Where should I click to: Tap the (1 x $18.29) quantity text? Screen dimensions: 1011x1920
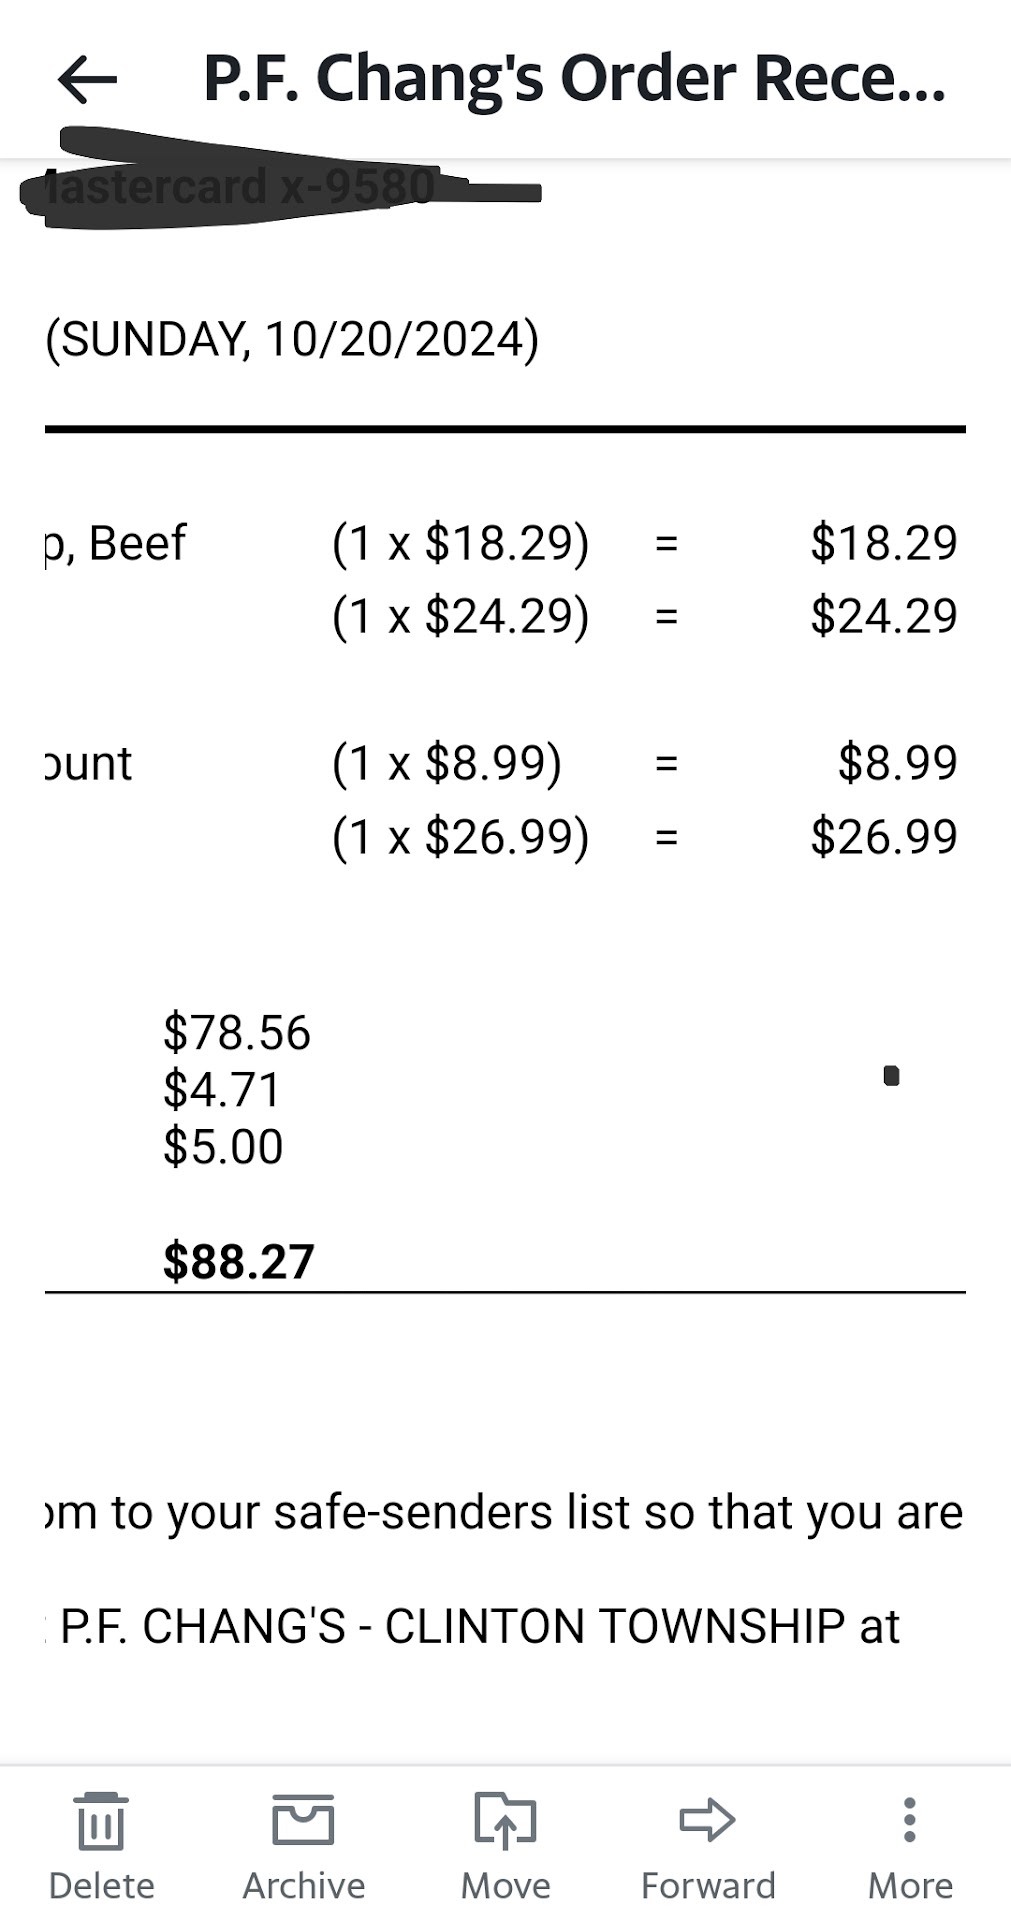tap(460, 543)
